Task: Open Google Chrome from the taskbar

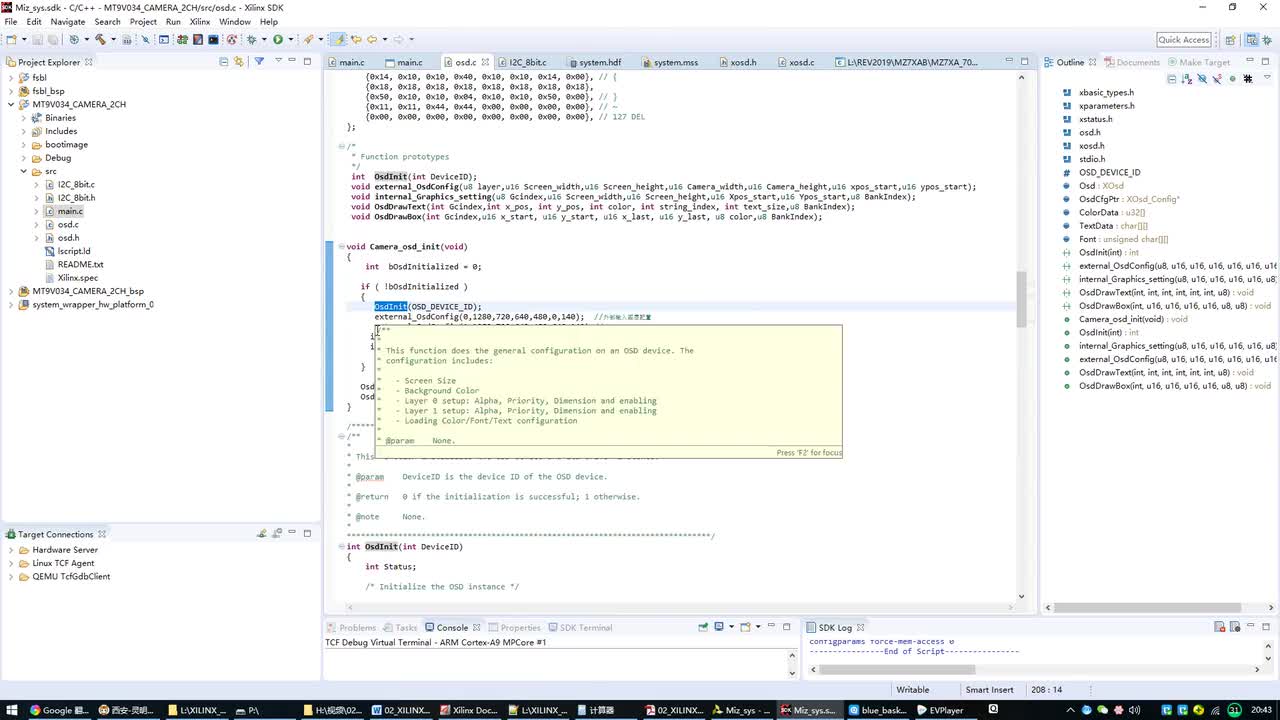Action: tap(58, 710)
